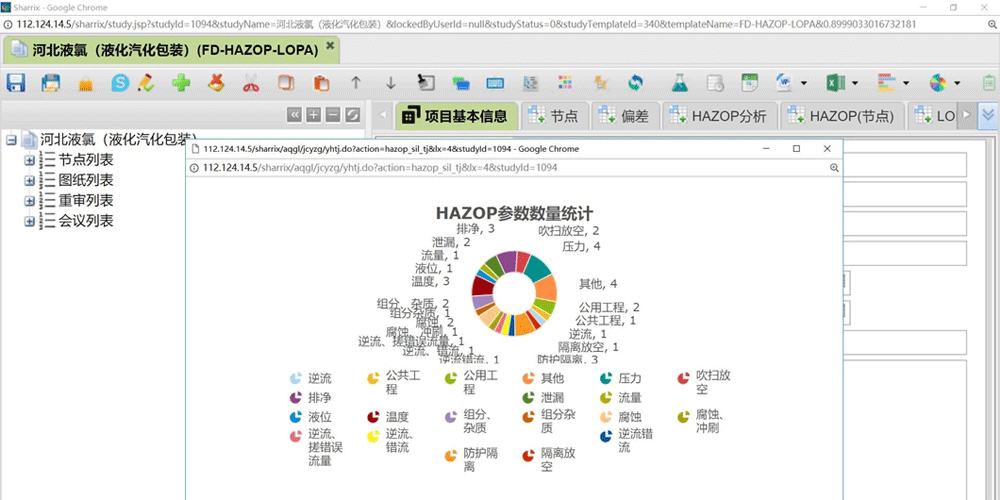Image resolution: width=1000 pixels, height=500 pixels.
Task: Collapse the 河北液氯 root tree node
Action: pos(11,140)
